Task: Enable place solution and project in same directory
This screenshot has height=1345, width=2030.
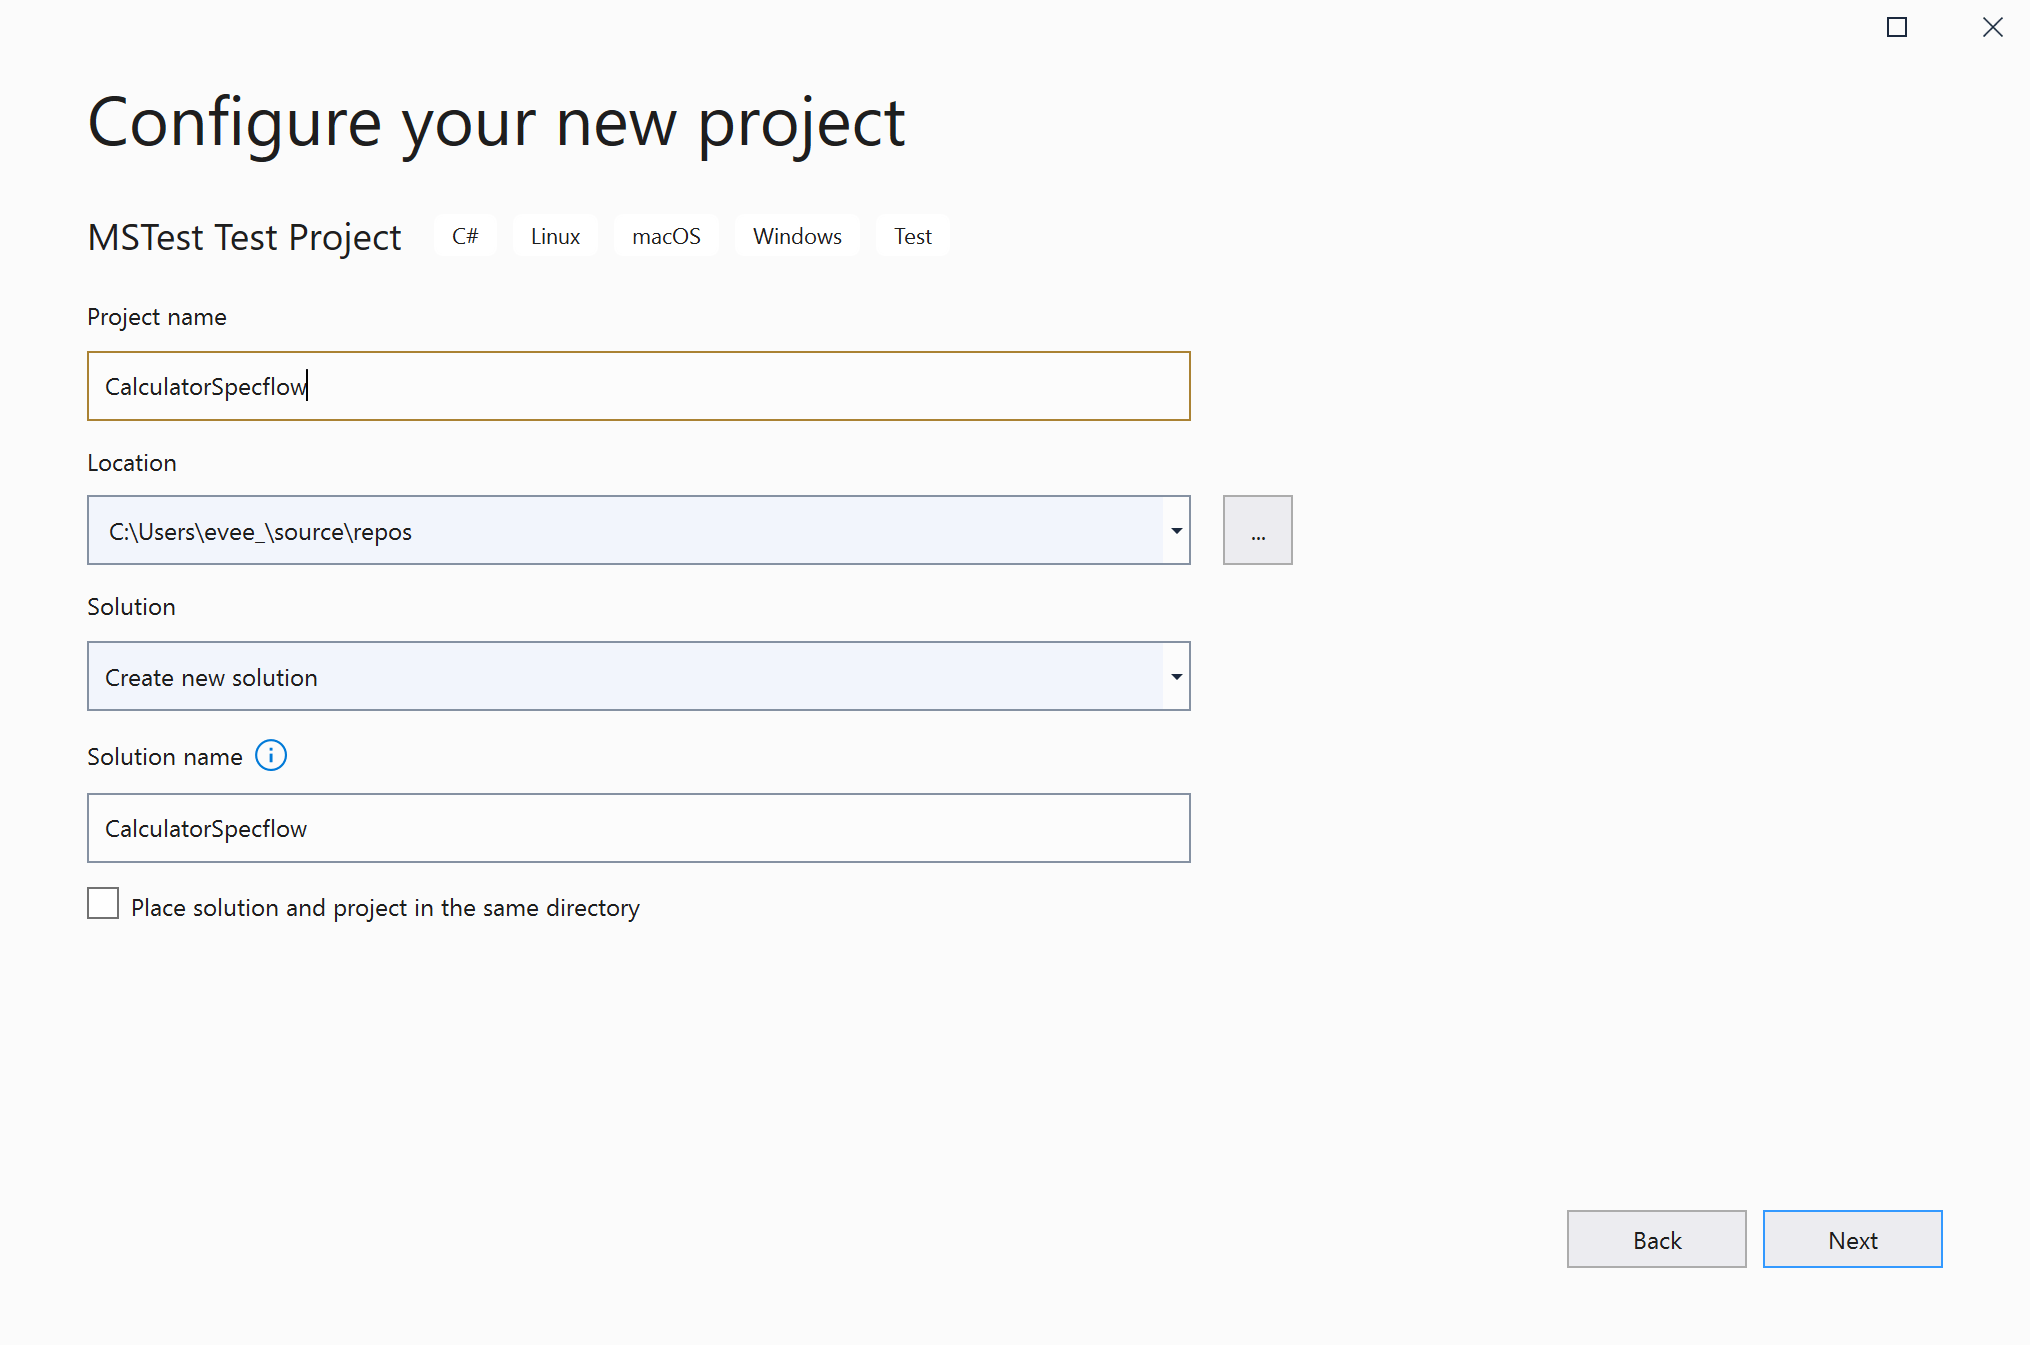Action: coord(103,904)
